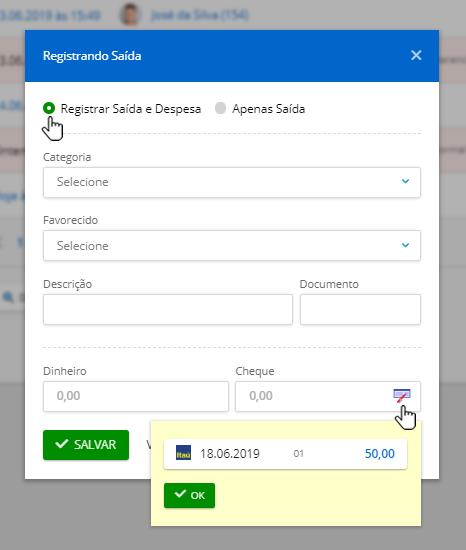Click the Dinheiro amount field

click(136, 396)
